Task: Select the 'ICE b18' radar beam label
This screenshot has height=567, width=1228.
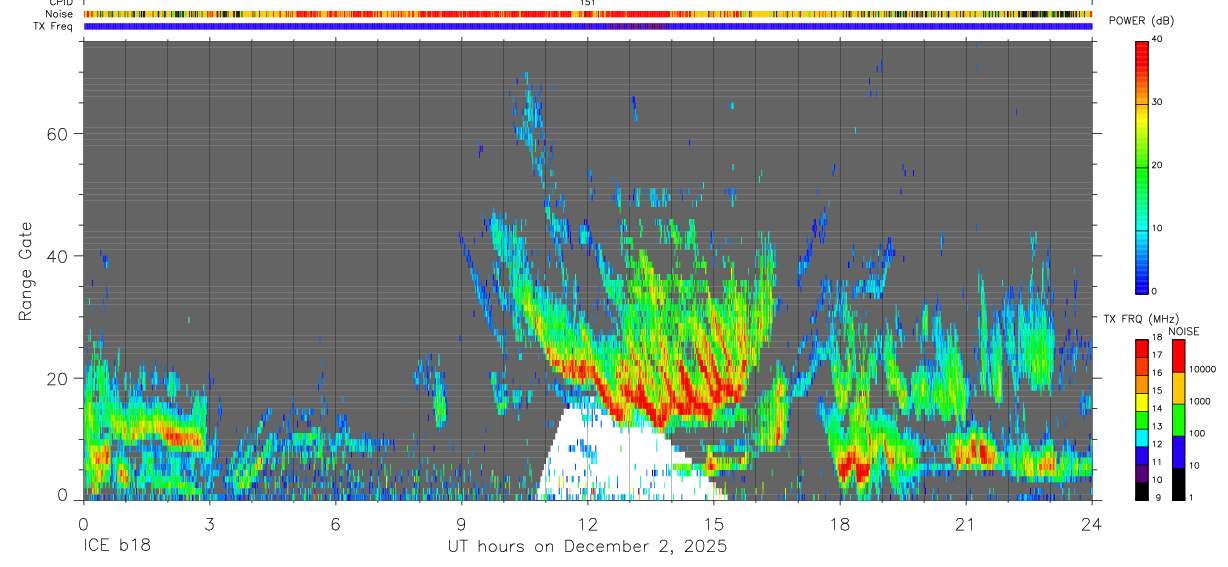Action: pyautogui.click(x=115, y=547)
